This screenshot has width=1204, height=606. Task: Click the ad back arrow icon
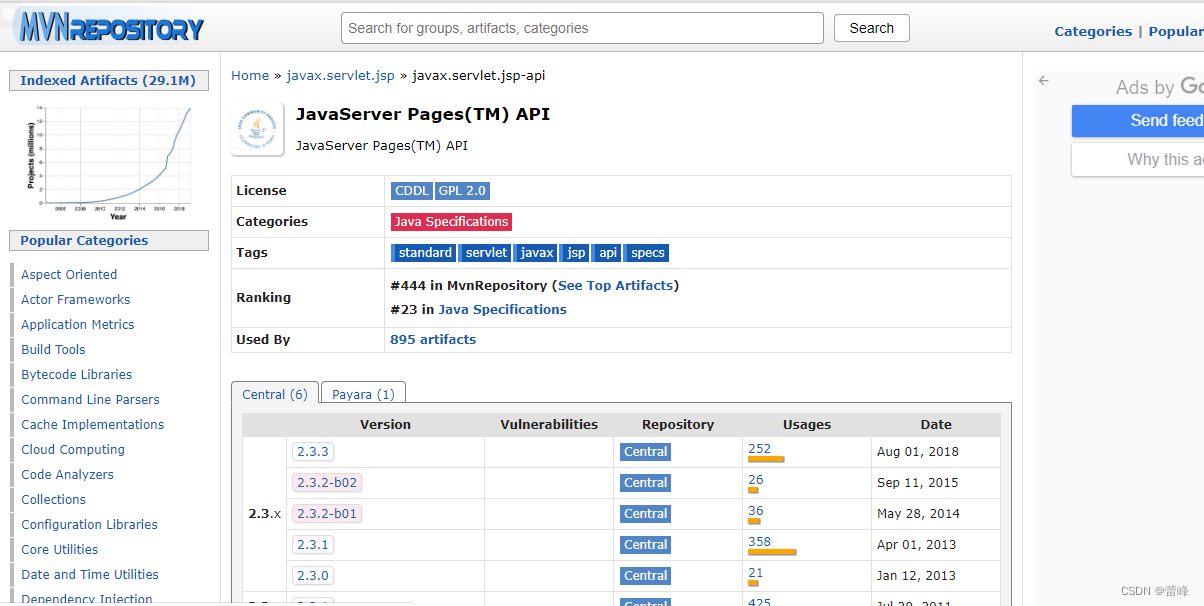(x=1044, y=81)
